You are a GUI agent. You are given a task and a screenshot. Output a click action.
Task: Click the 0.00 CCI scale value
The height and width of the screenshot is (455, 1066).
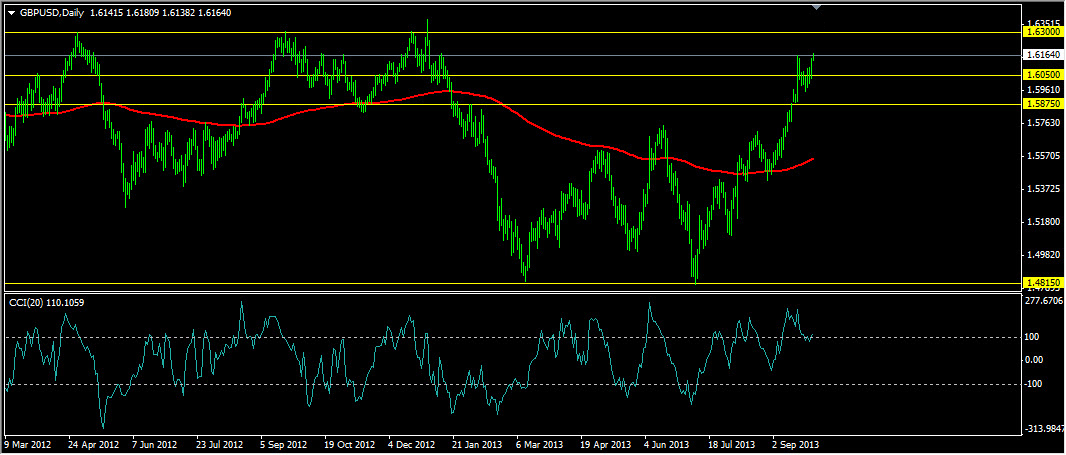[x=1034, y=360]
